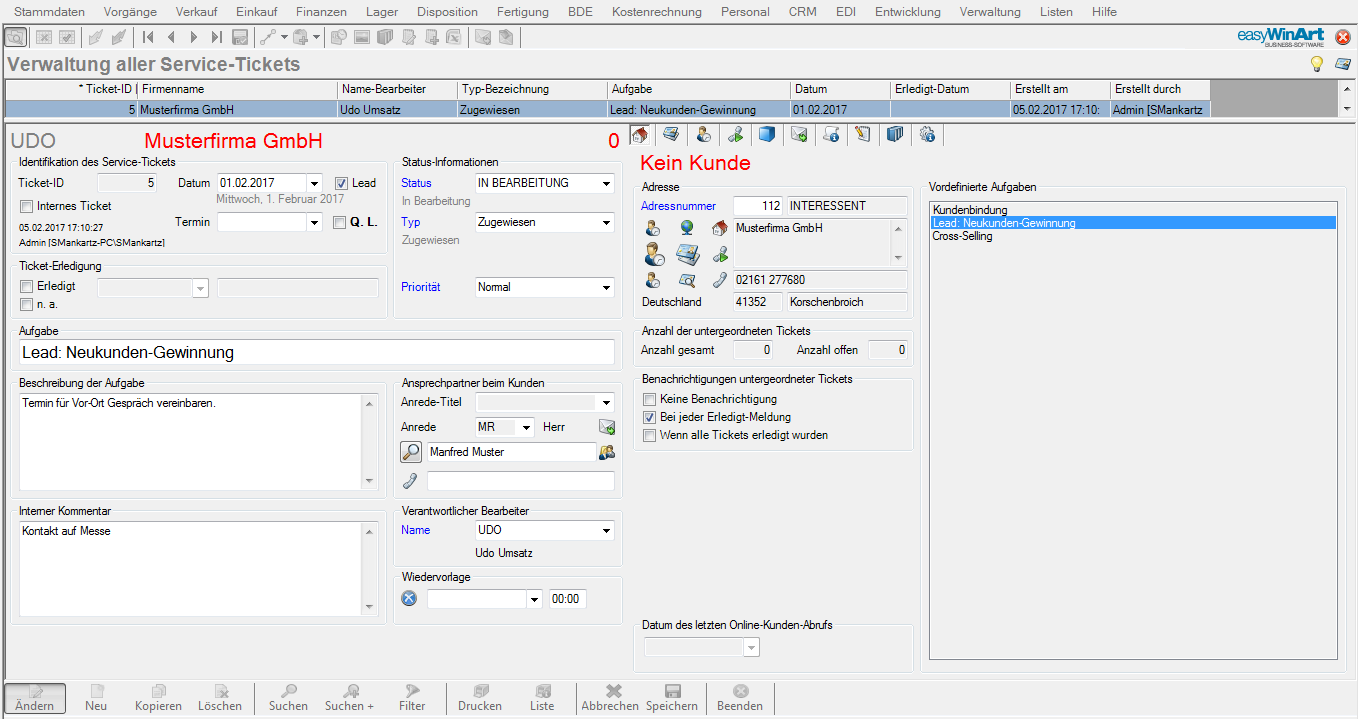Click the envelope tab icon above Kein Kunde
This screenshot has width=1358, height=719.
coord(799,135)
